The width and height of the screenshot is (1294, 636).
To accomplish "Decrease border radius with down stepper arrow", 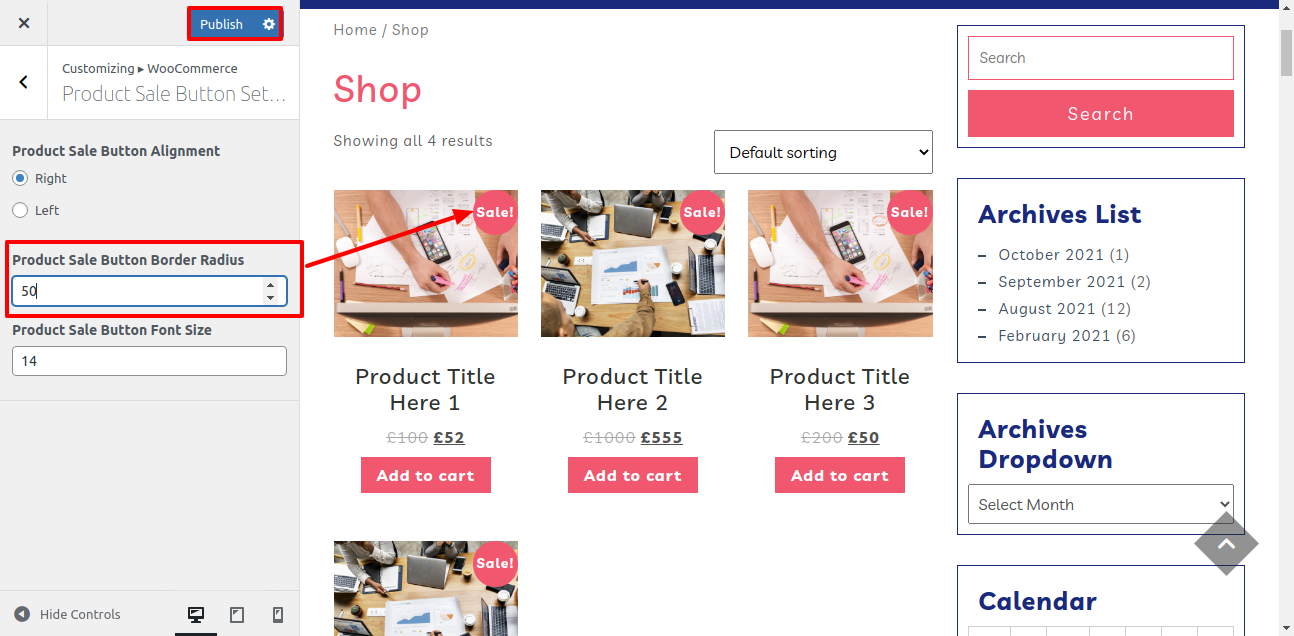I will (x=270, y=297).
